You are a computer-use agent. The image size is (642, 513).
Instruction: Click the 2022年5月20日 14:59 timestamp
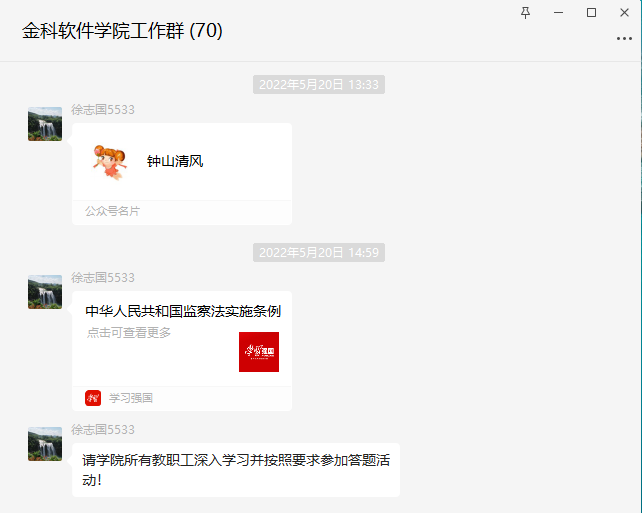click(x=319, y=252)
